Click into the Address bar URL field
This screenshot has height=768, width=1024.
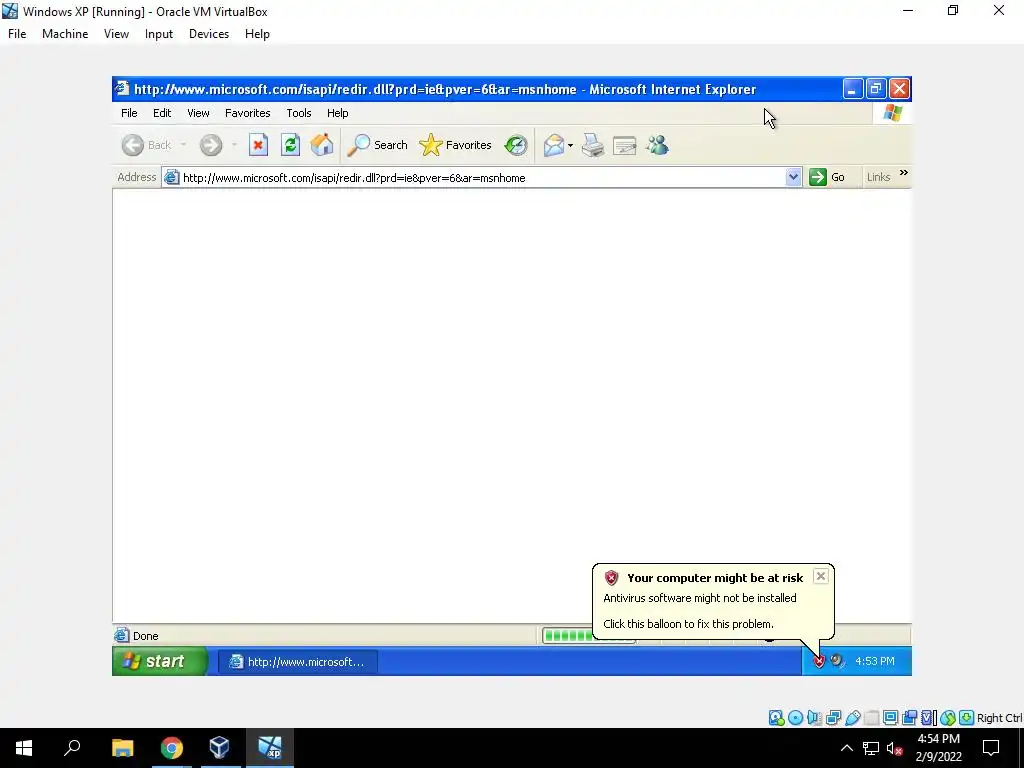pyautogui.click(x=483, y=178)
